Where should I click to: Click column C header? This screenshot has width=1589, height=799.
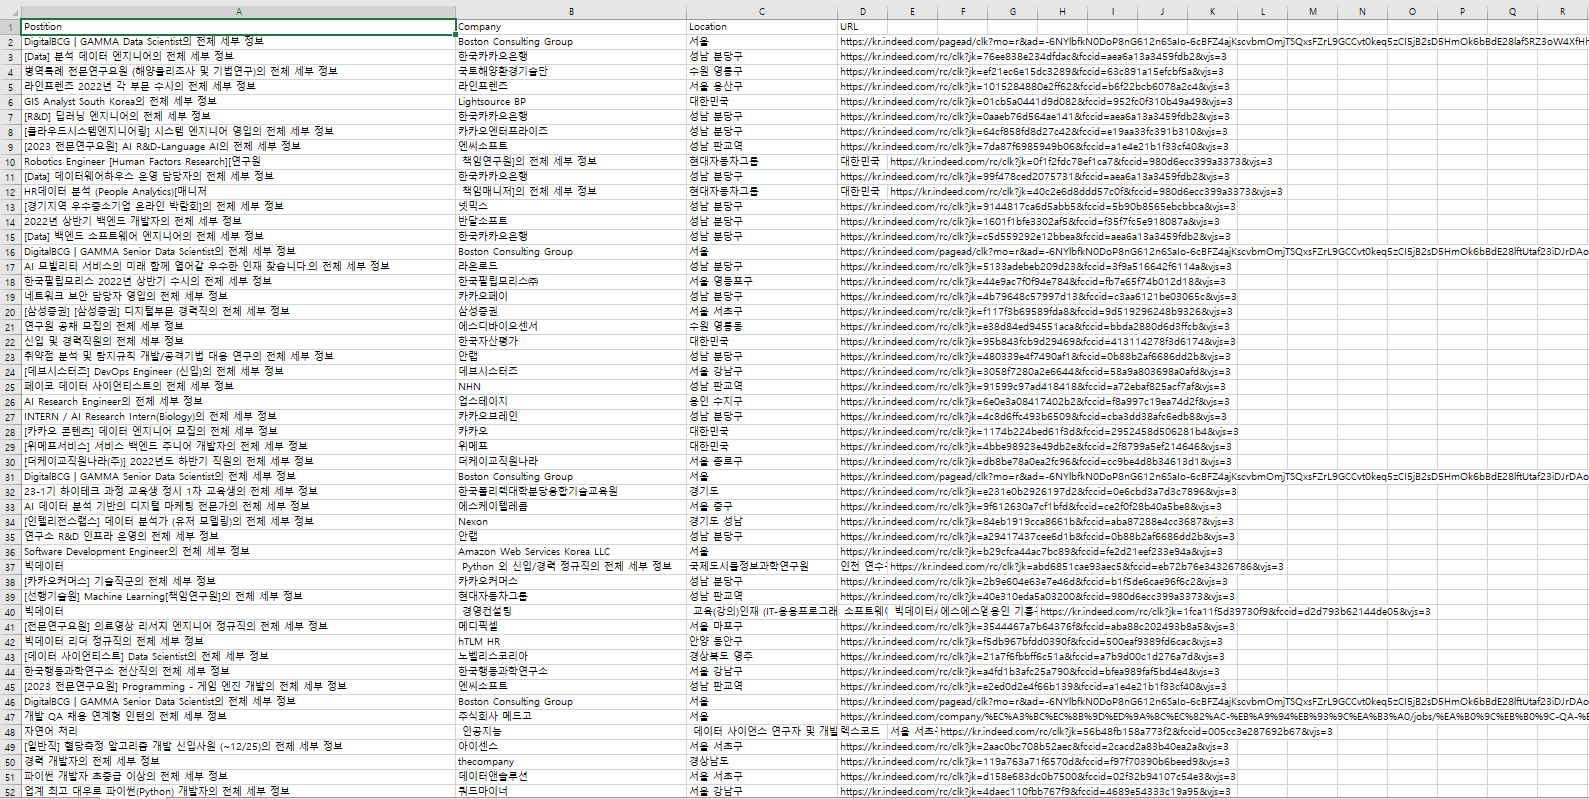point(762,12)
